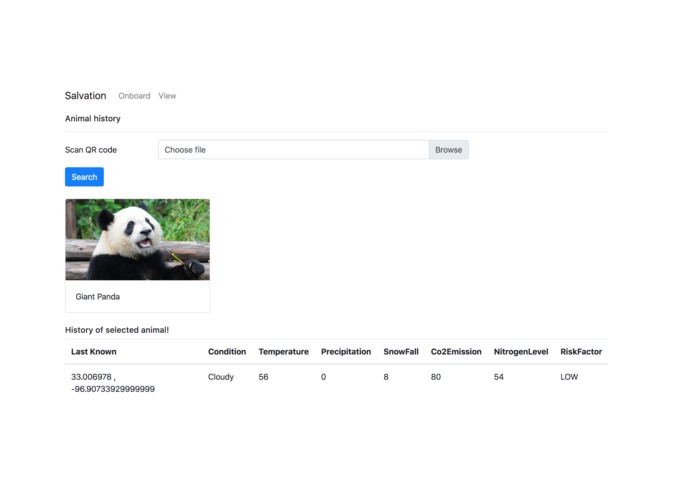Click the Co2Emission column header
This screenshot has width=695, height=494.
click(x=456, y=351)
